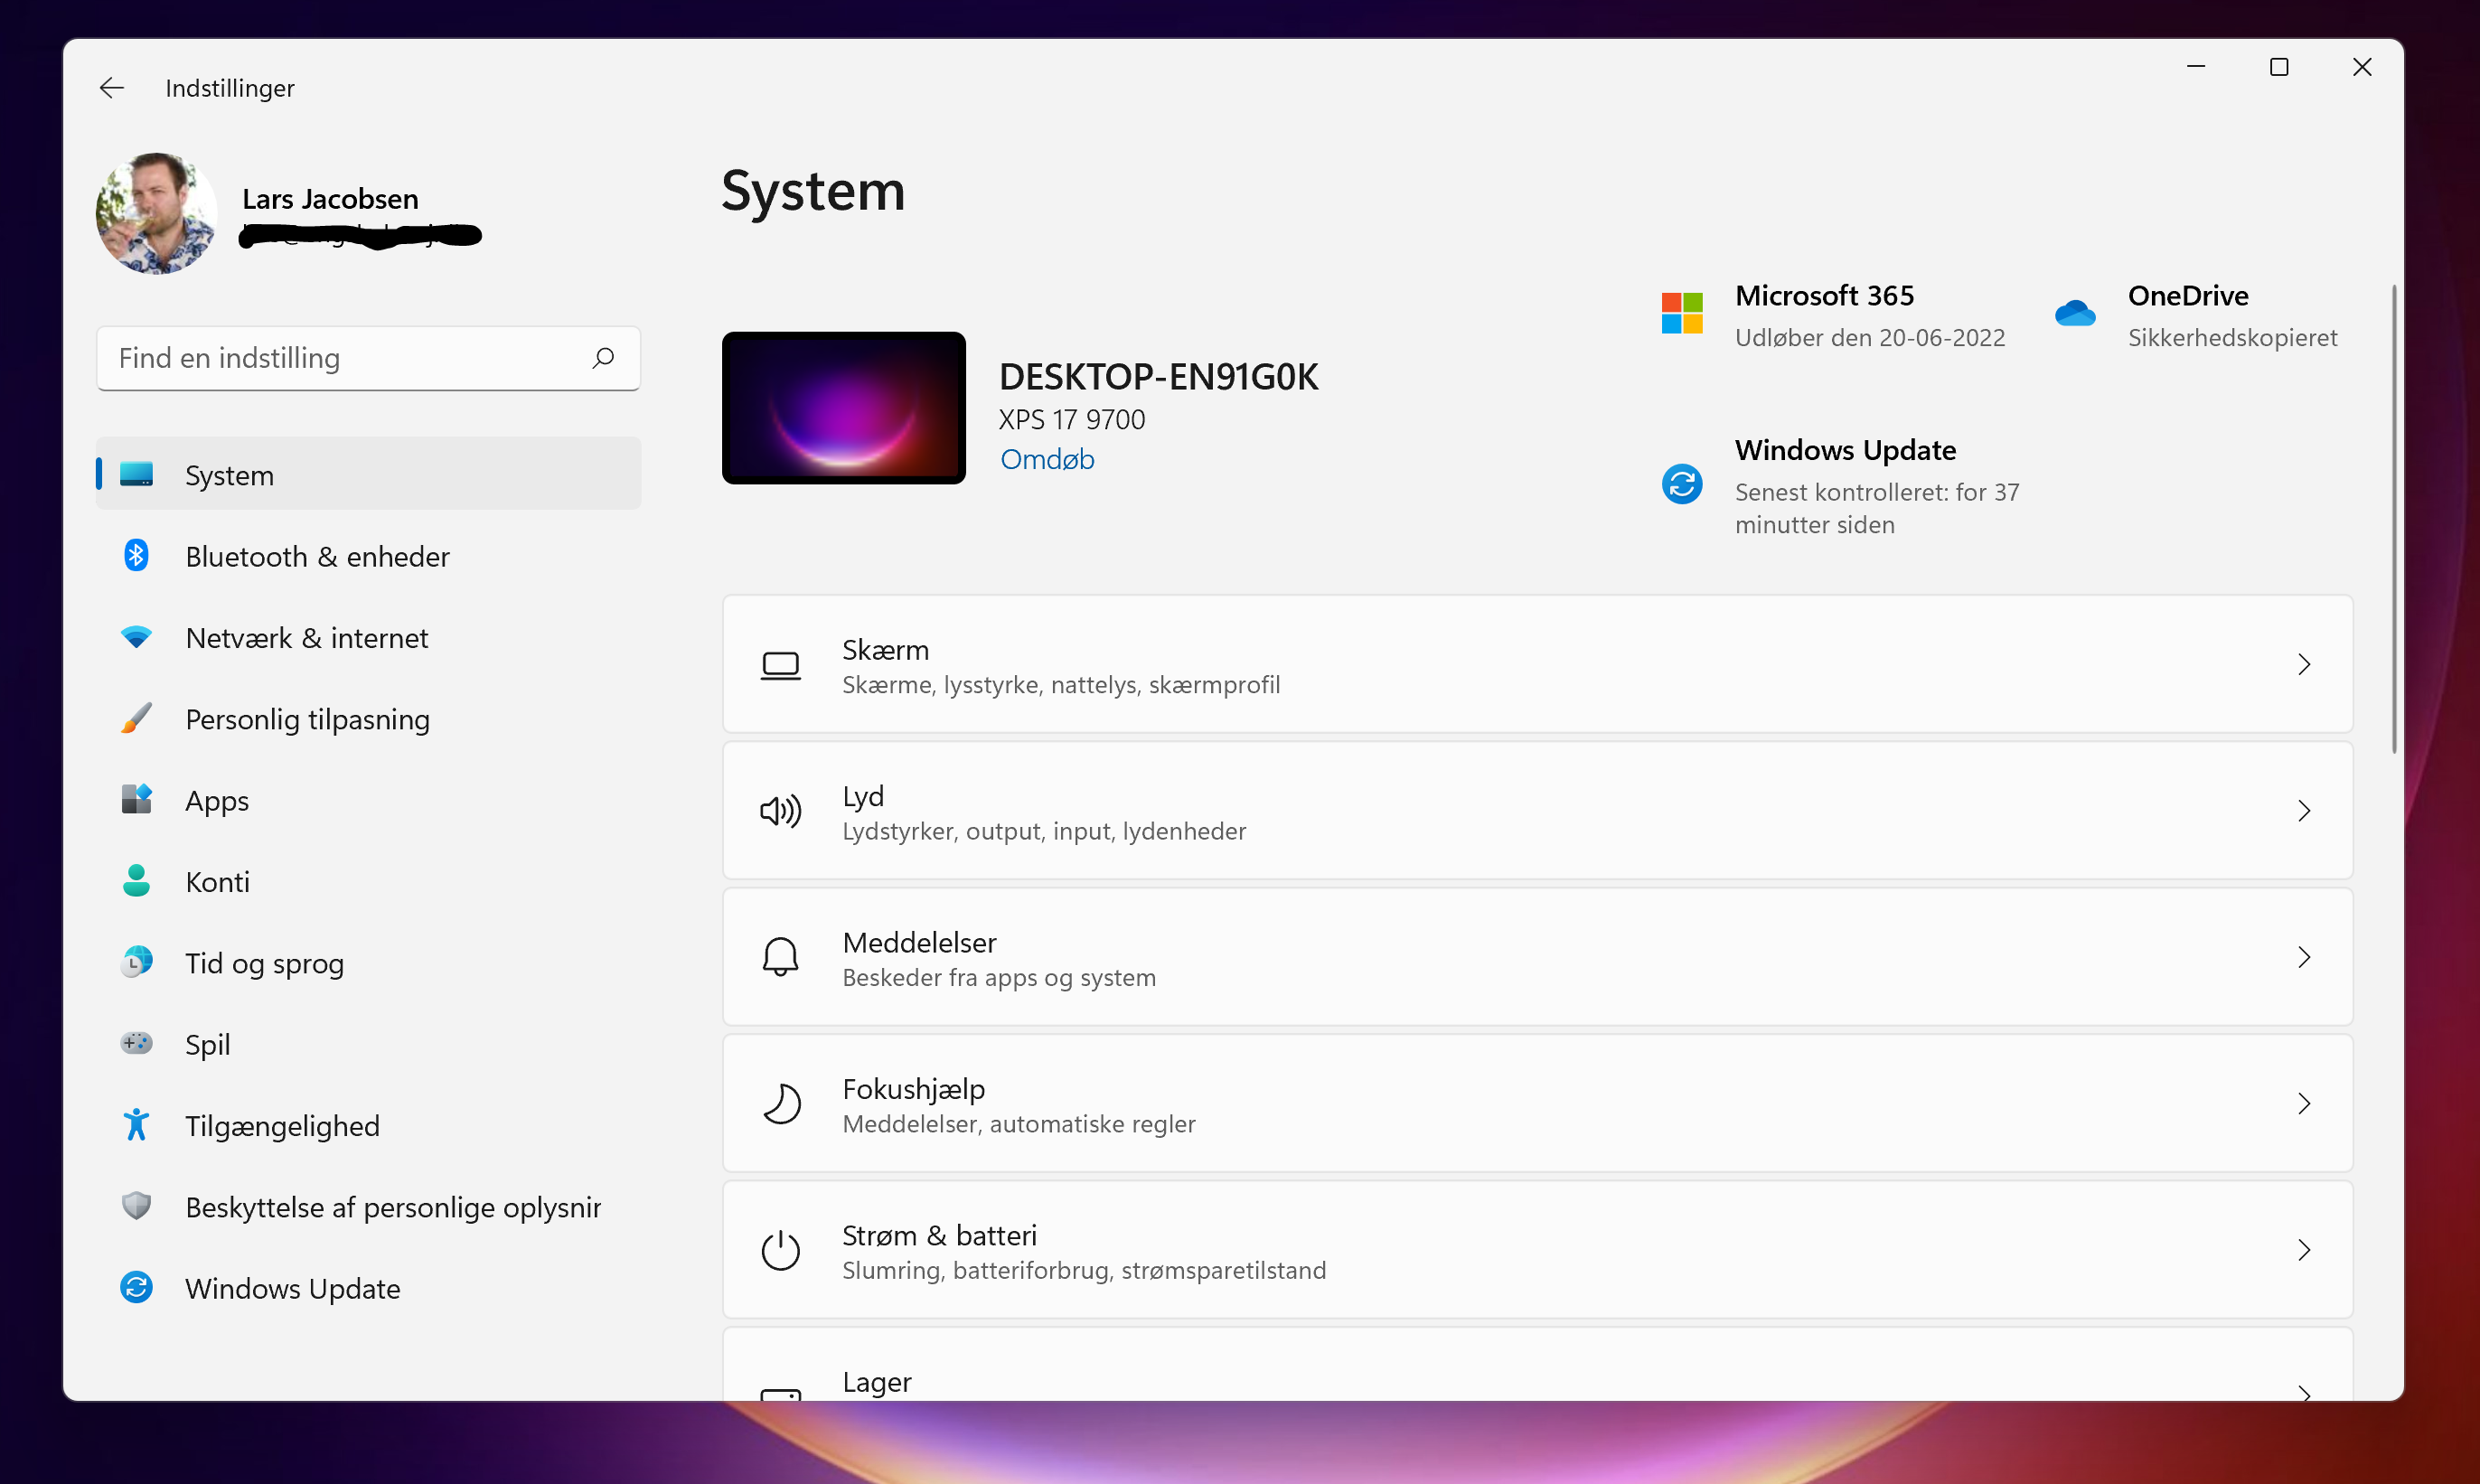Open Personlig tilpasning sidebar item
The height and width of the screenshot is (1484, 2480).
[x=307, y=719]
